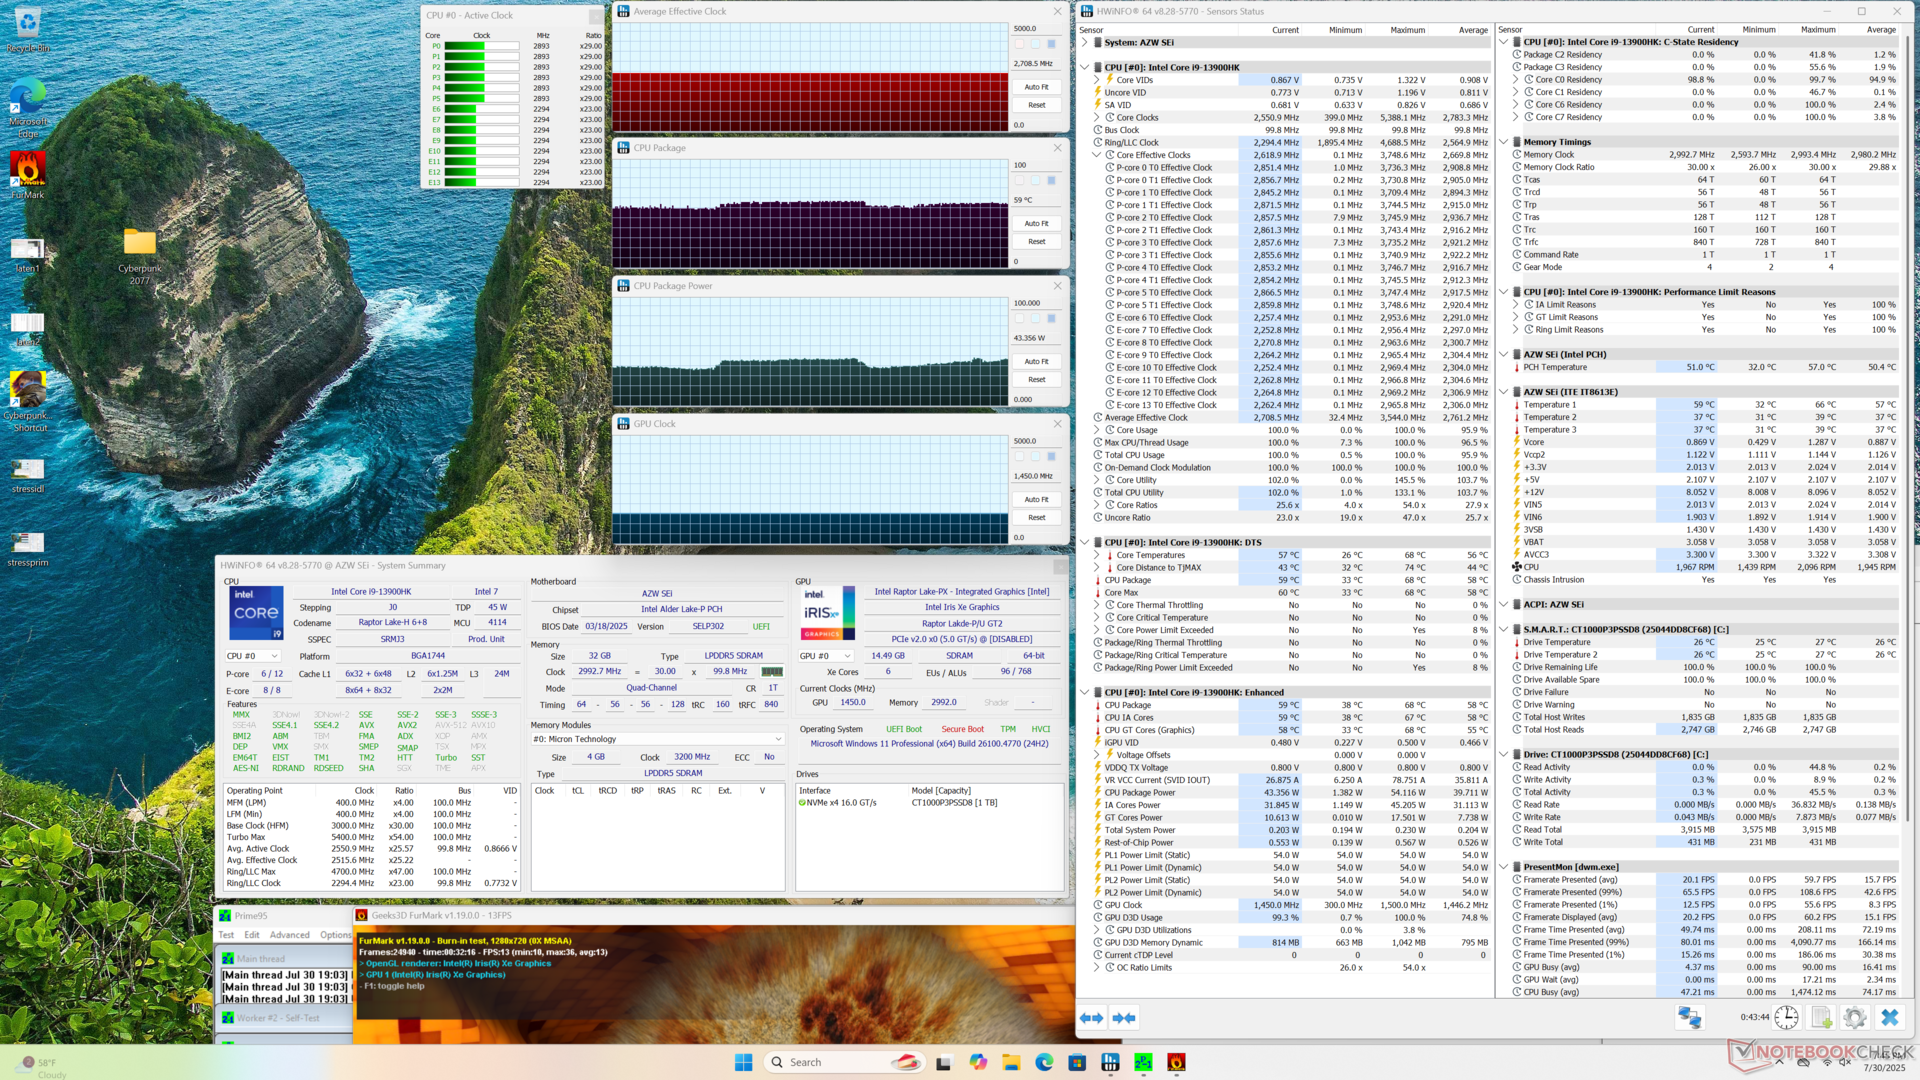Collapse the Core Effective Clocks sensor row
Image resolution: width=1920 pixels, height=1080 pixels.
click(1097, 155)
